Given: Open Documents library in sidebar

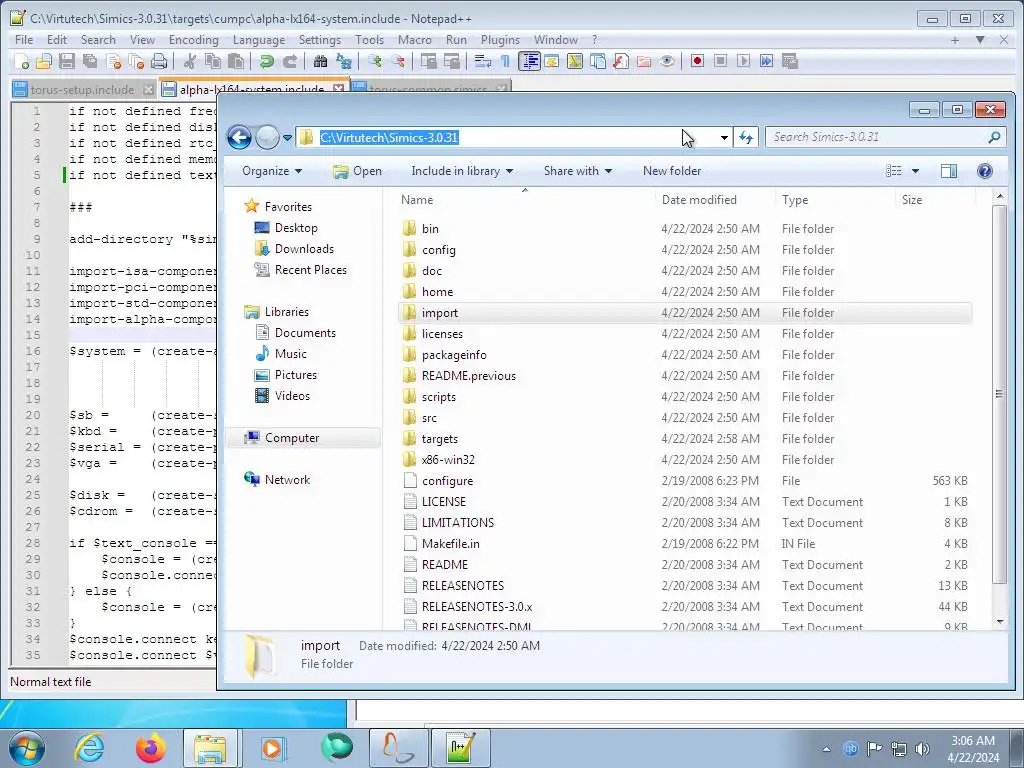Looking at the screenshot, I should pos(305,333).
